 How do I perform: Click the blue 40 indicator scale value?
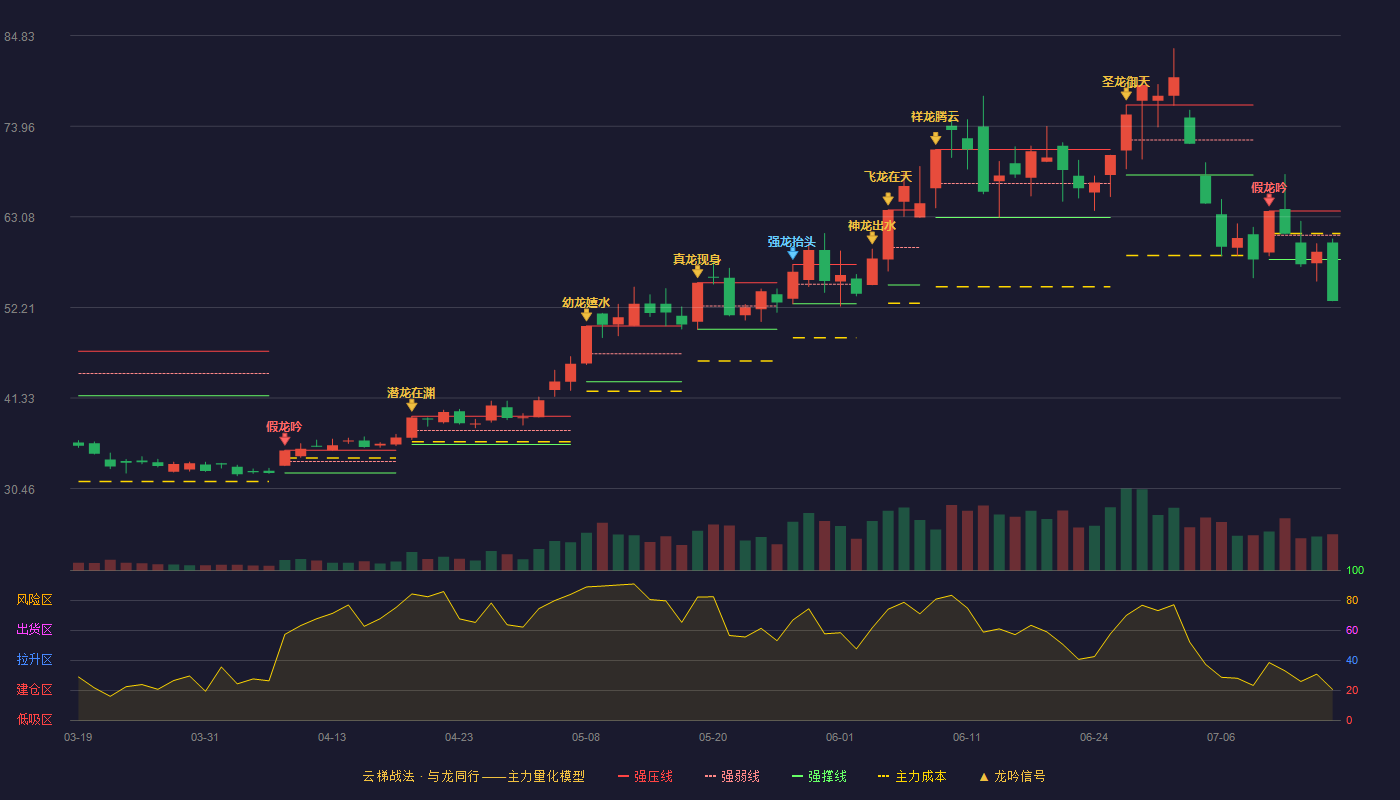coord(1352,660)
